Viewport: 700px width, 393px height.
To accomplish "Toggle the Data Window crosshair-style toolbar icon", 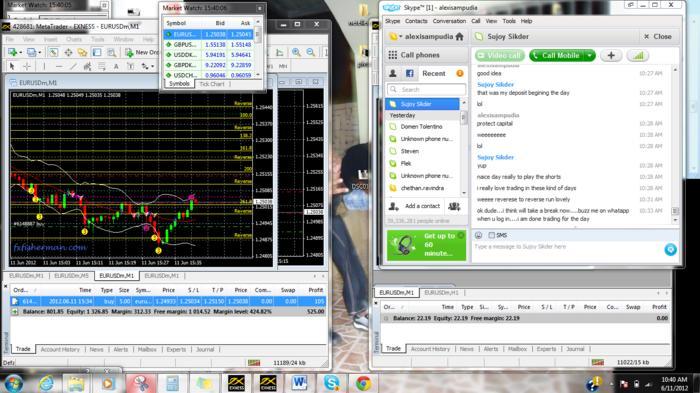I will [68, 52].
